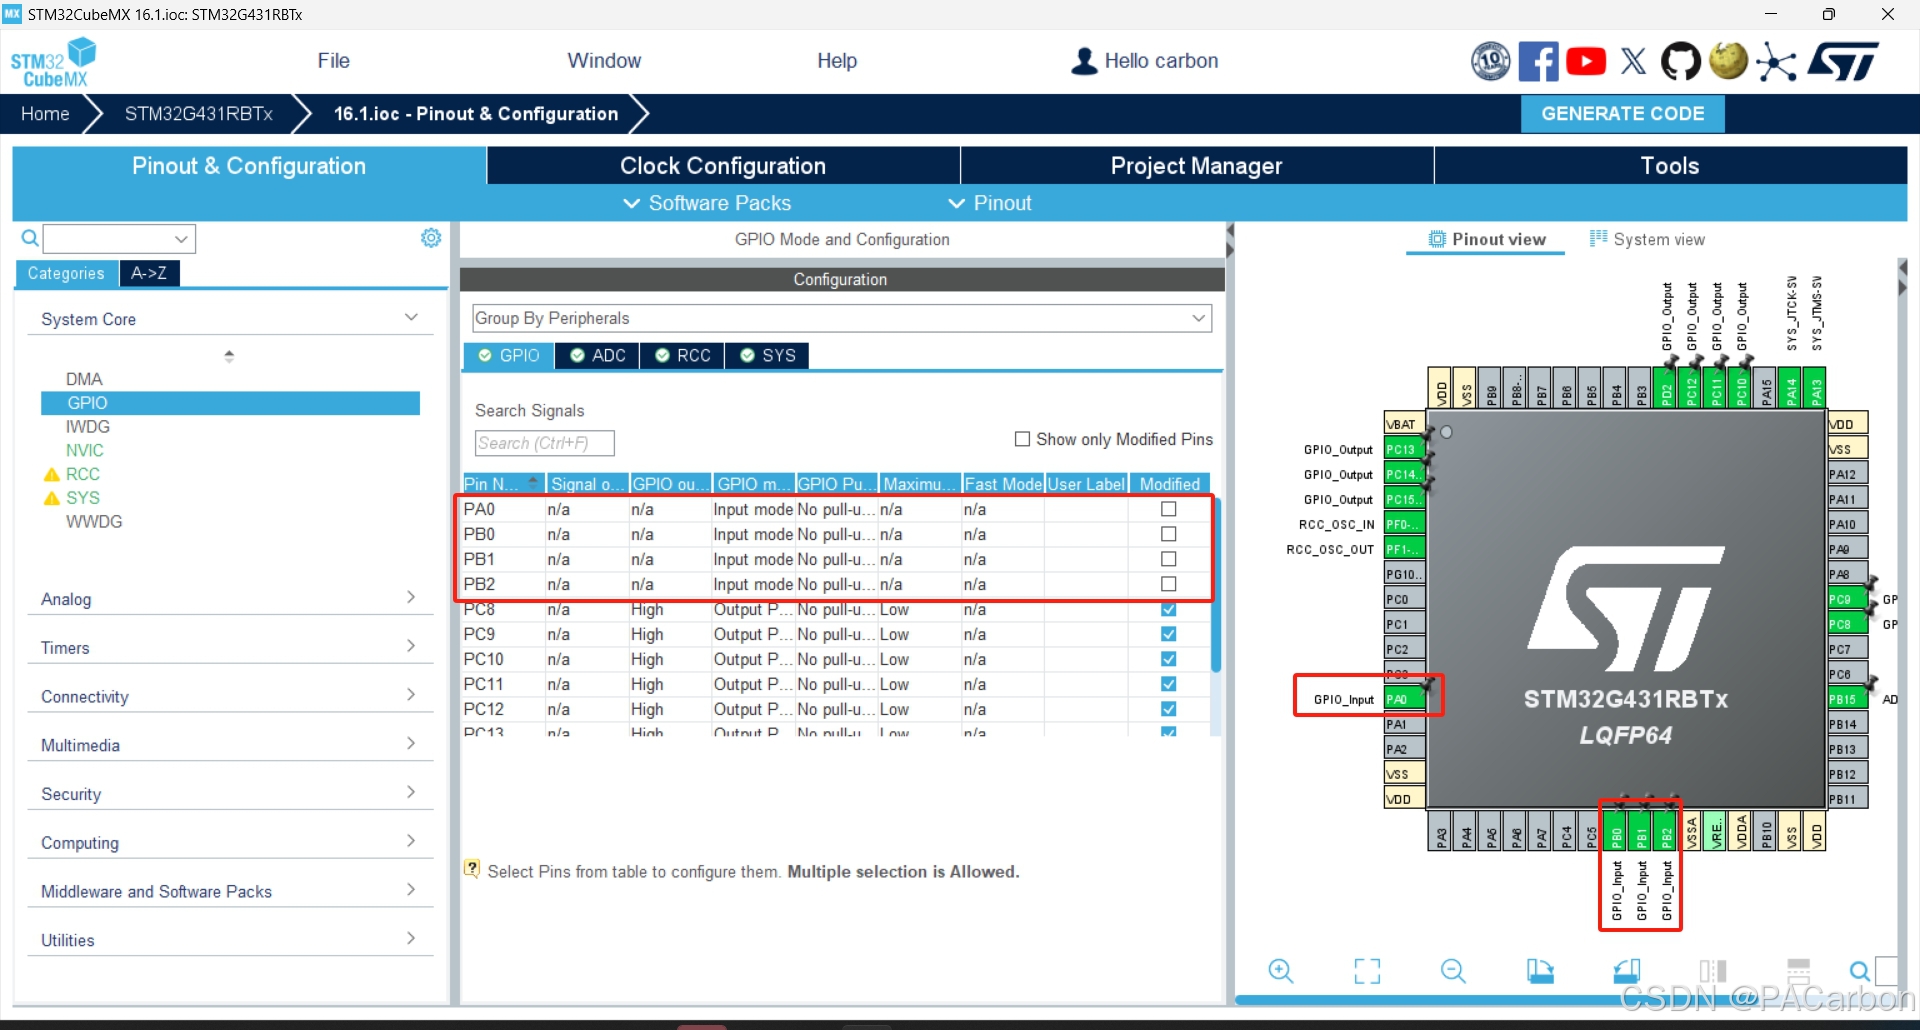The width and height of the screenshot is (1920, 1030).
Task: Select NVIC in System Core list
Action: (x=85, y=450)
